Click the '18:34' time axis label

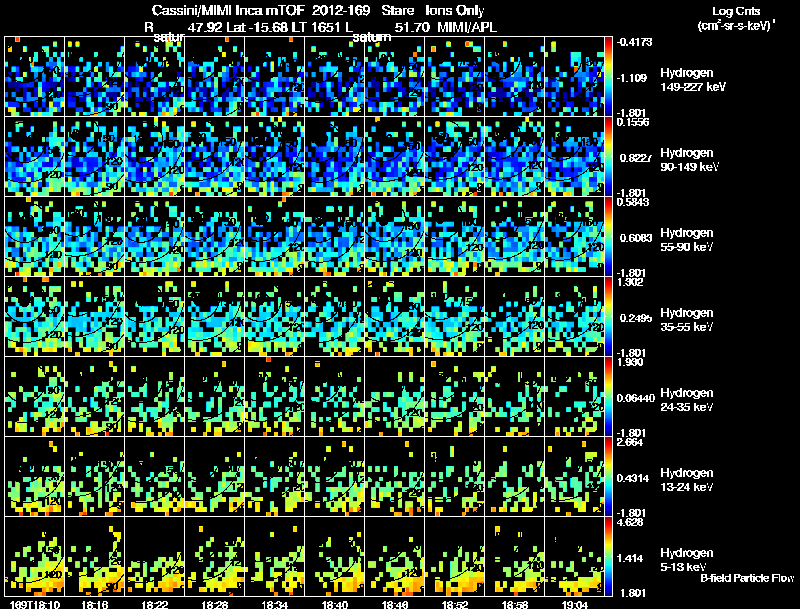pyautogui.click(x=274, y=604)
